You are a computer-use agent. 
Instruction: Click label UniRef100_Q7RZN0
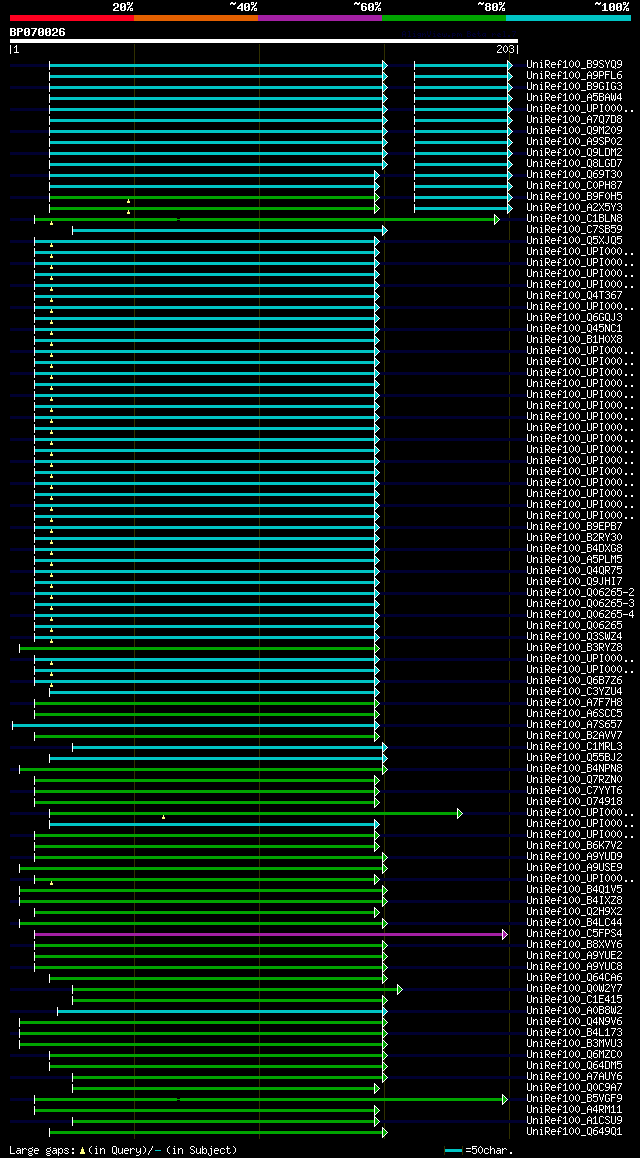[574, 780]
